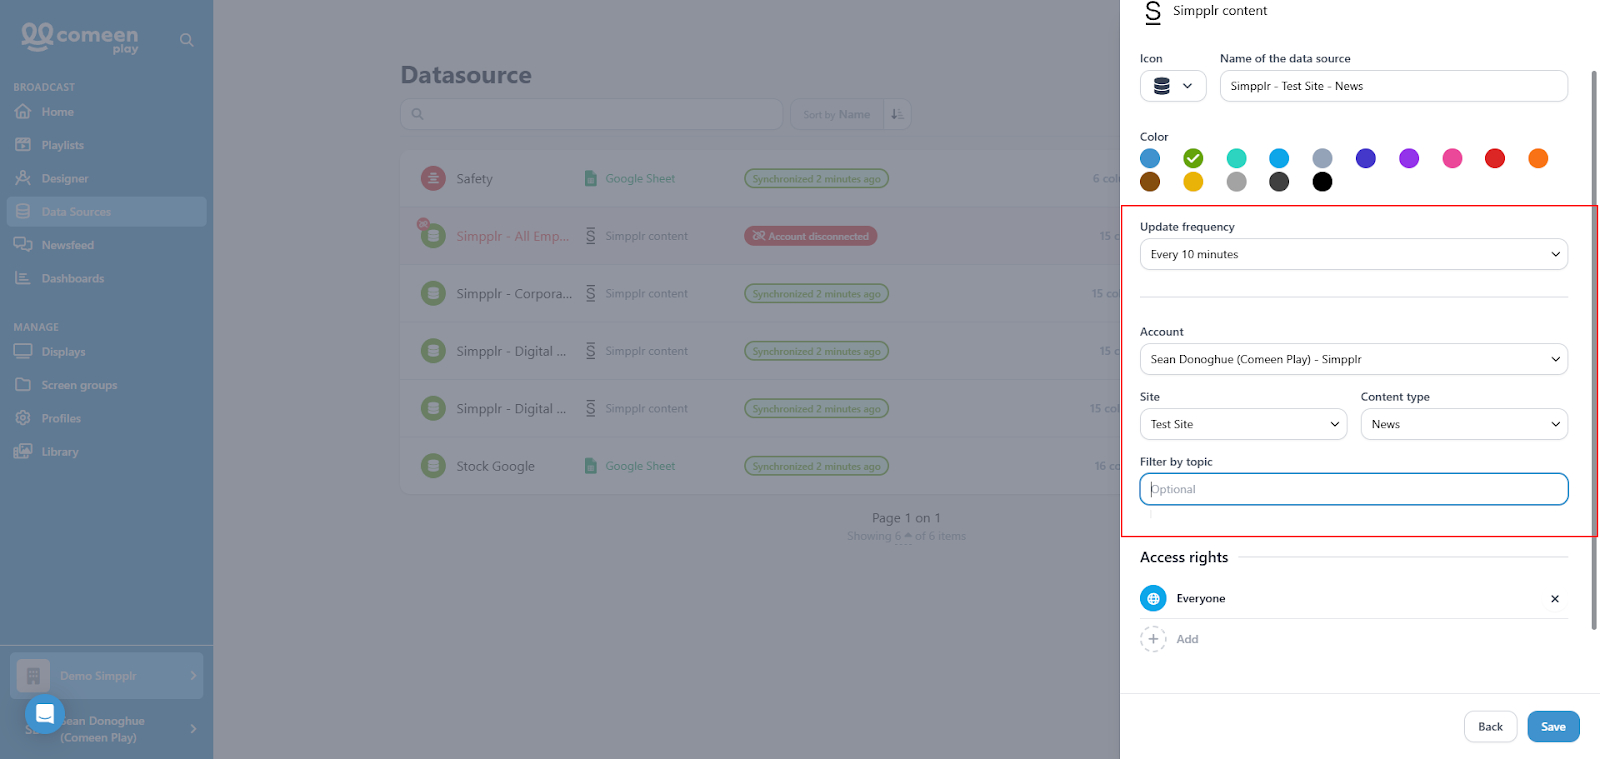
Task: Click Google Sheet label in Safety row
Action: [x=640, y=178]
